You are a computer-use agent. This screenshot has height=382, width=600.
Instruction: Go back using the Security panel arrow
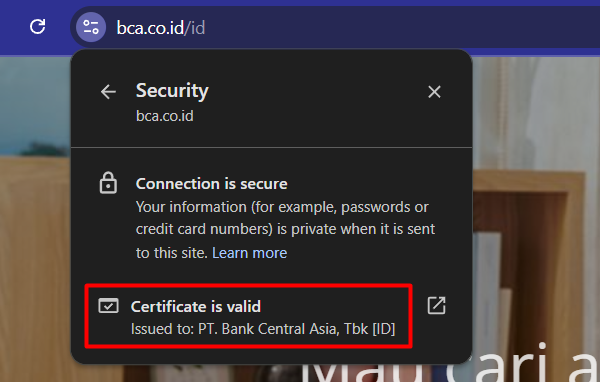pos(108,92)
